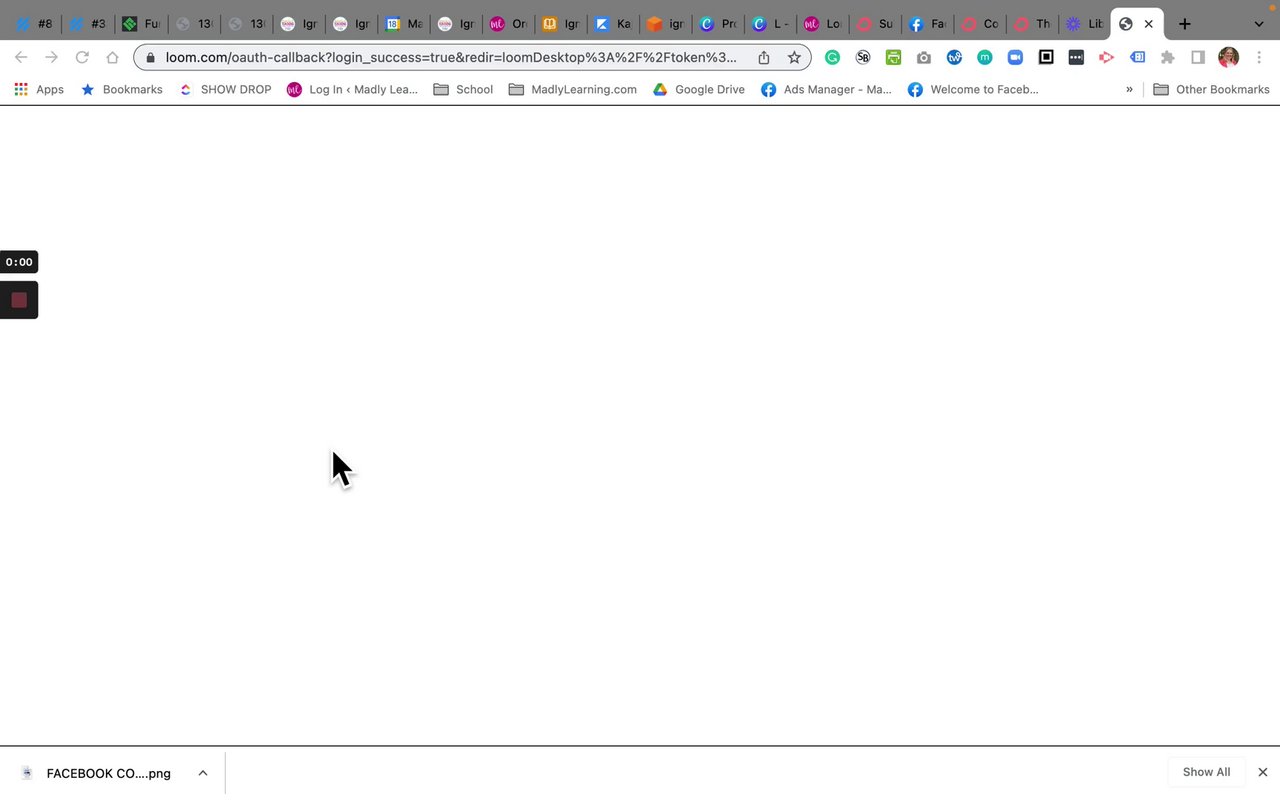Viewport: 1280px width, 800px height.
Task: Switch to the #8 tab
Action: 34,24
